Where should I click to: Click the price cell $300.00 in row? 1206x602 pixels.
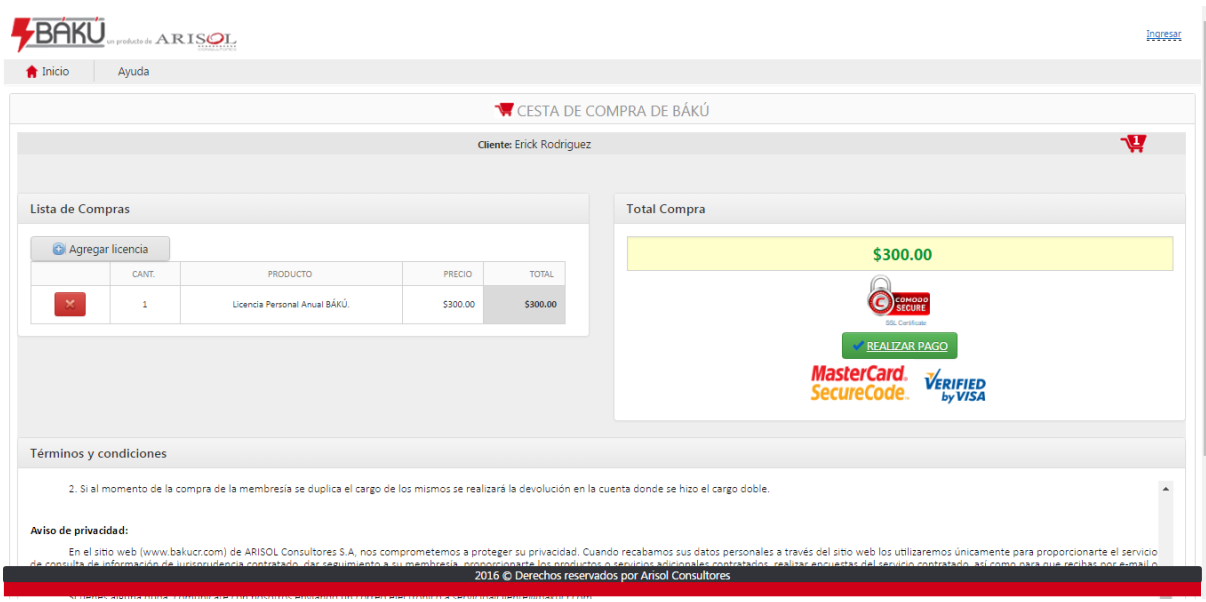(x=443, y=304)
